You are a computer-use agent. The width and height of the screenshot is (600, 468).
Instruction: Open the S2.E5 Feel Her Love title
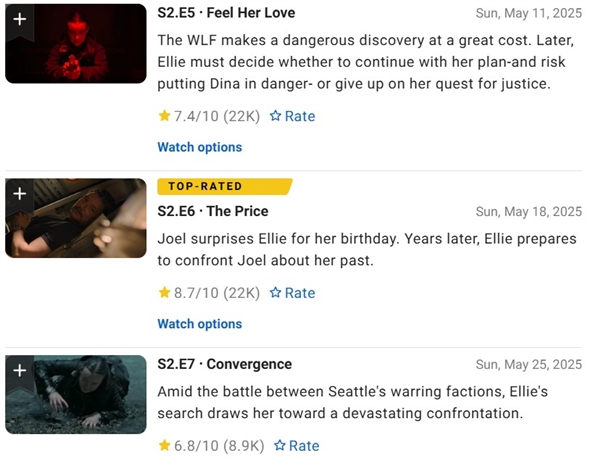(x=226, y=13)
